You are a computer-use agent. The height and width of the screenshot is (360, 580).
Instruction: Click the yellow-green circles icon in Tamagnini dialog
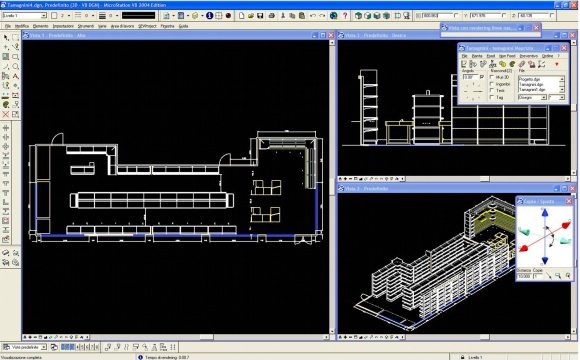point(502,64)
